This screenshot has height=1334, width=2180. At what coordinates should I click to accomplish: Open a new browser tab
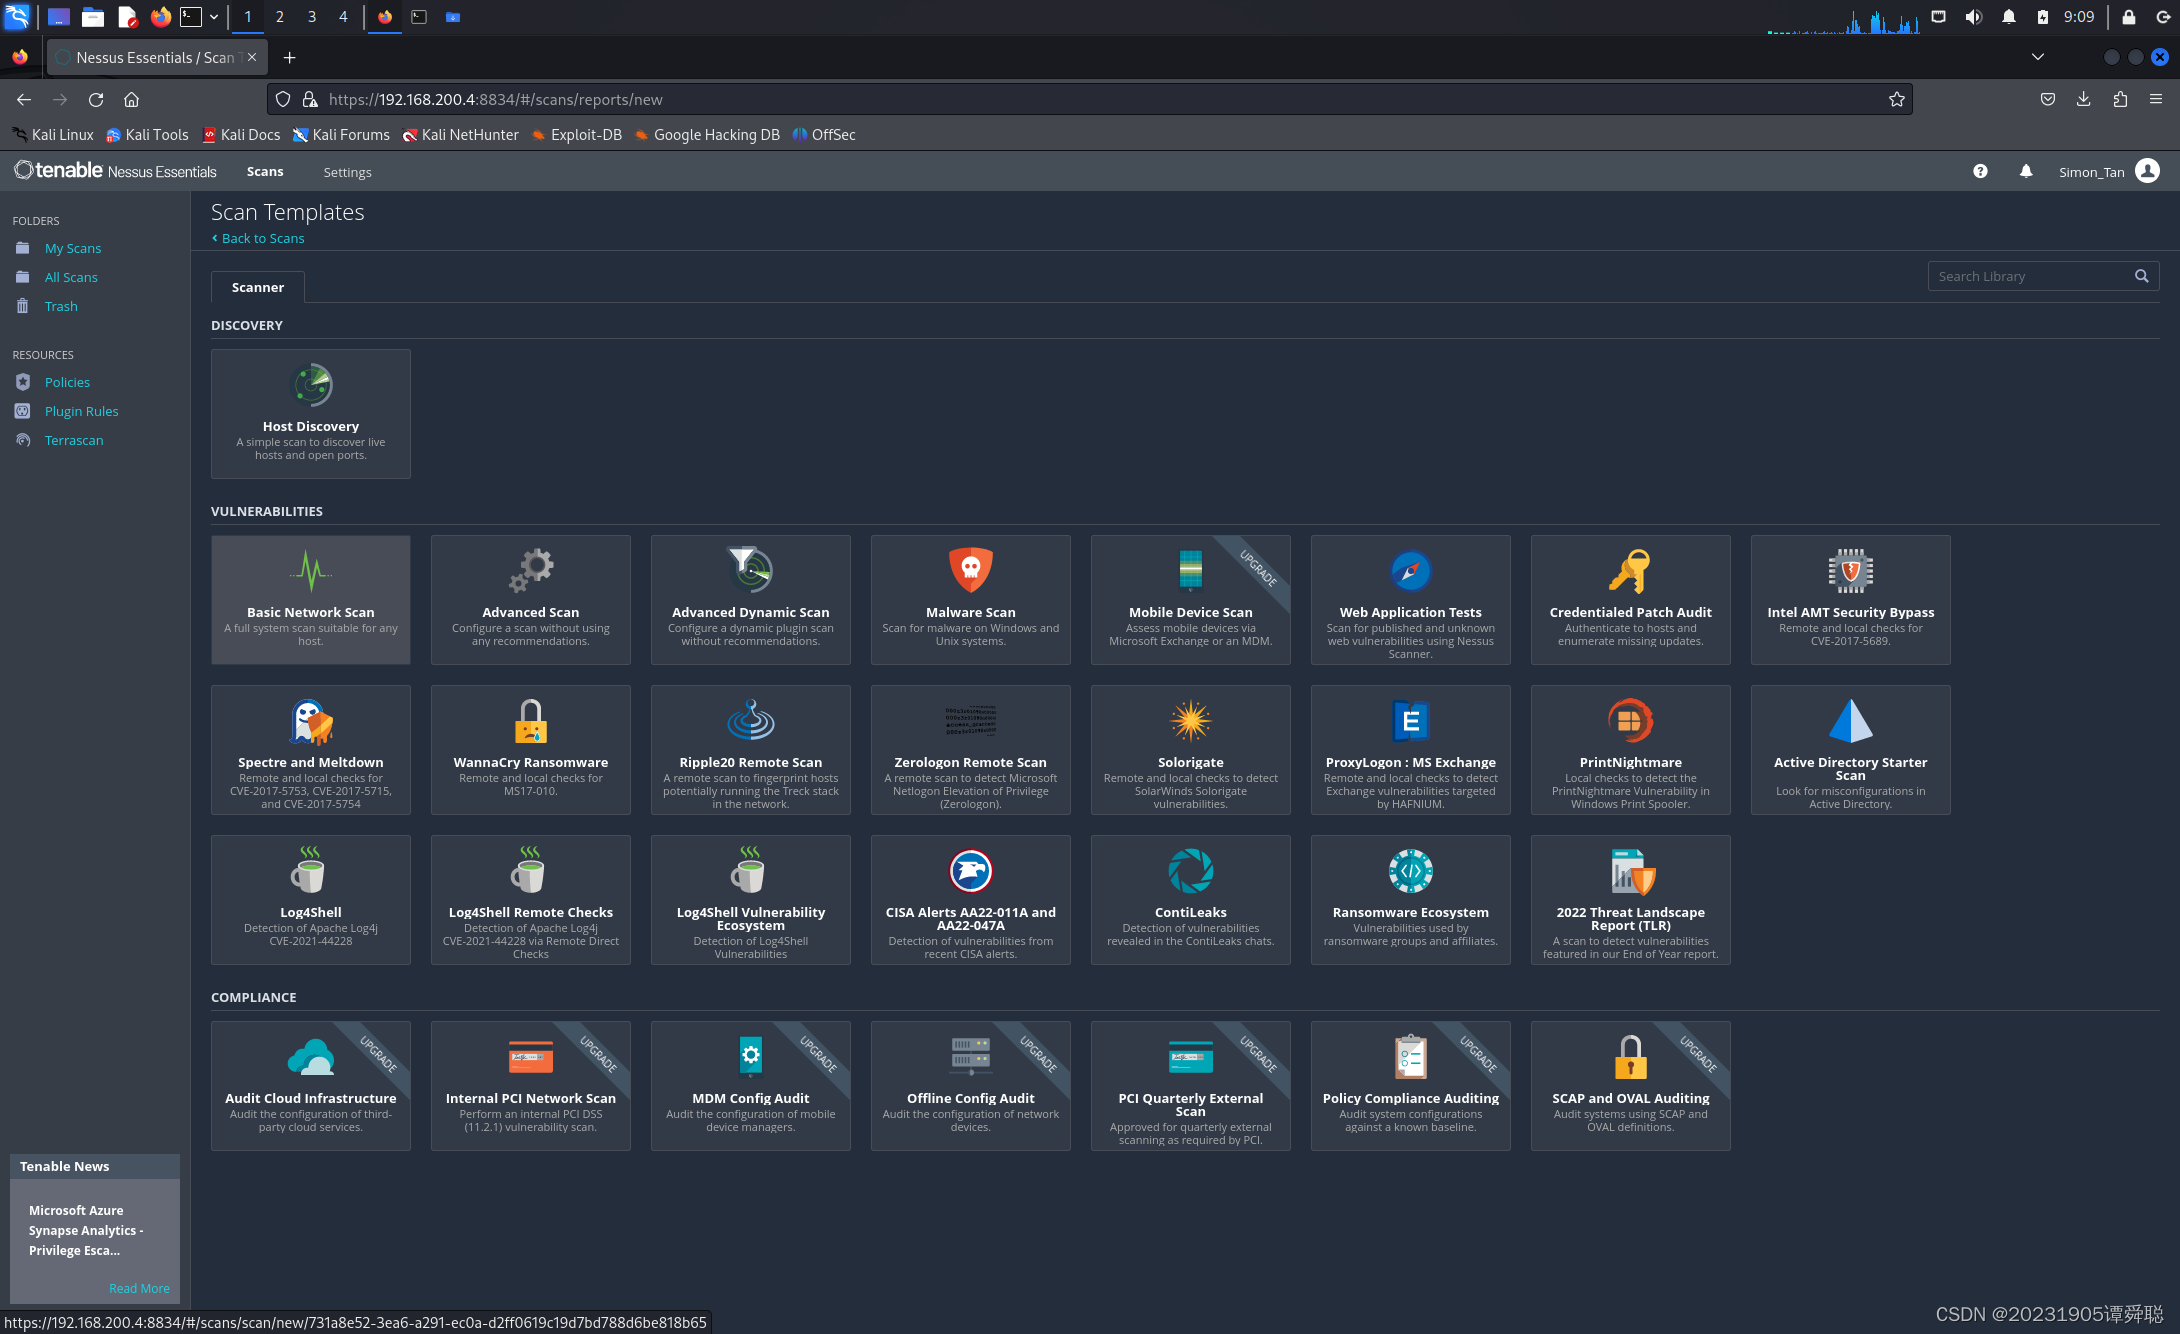click(289, 57)
